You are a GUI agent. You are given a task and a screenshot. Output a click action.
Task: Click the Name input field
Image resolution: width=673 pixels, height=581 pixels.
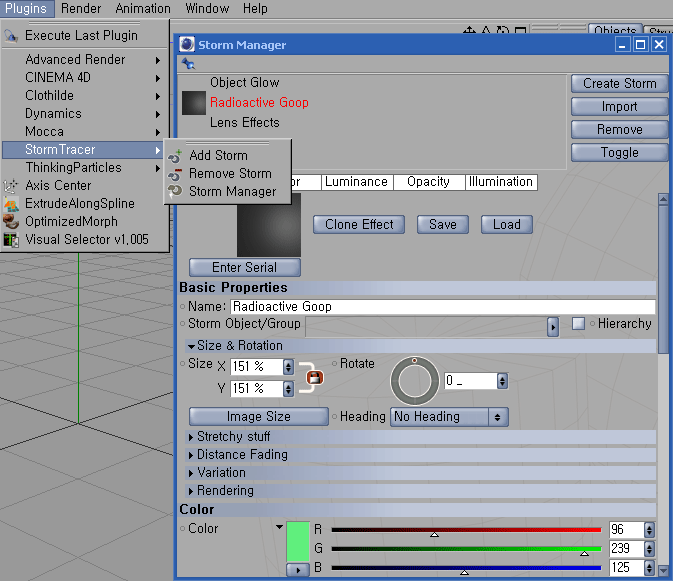[443, 307]
